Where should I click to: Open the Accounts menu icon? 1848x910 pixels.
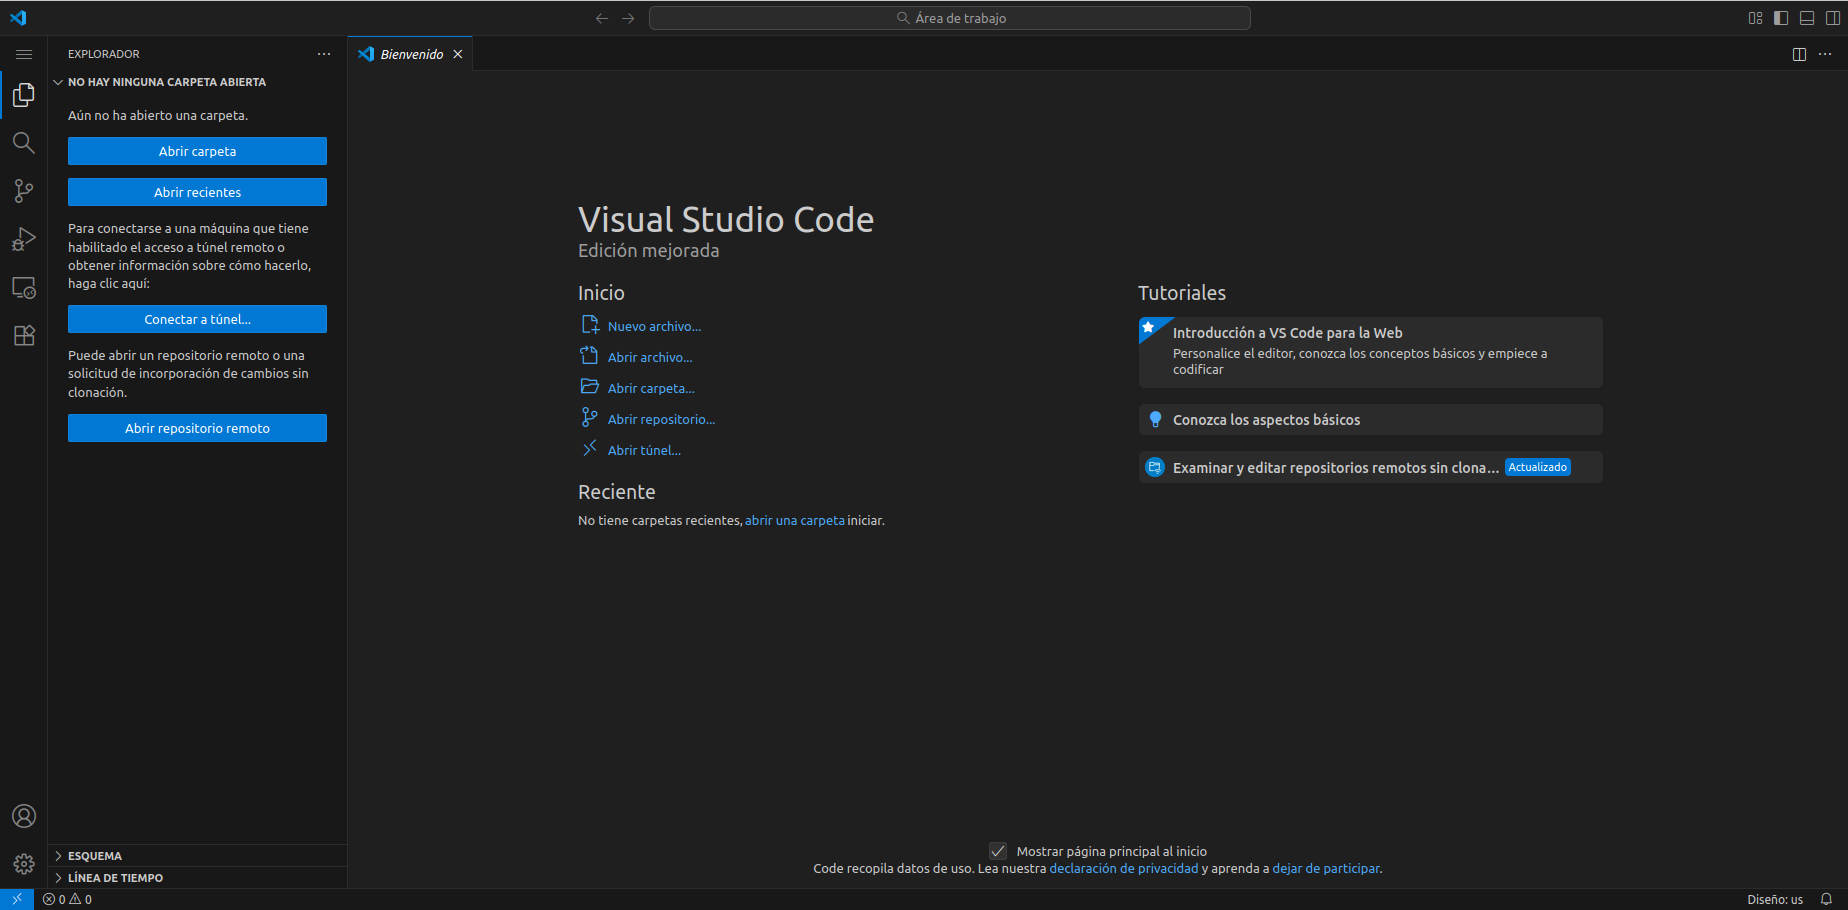23,816
